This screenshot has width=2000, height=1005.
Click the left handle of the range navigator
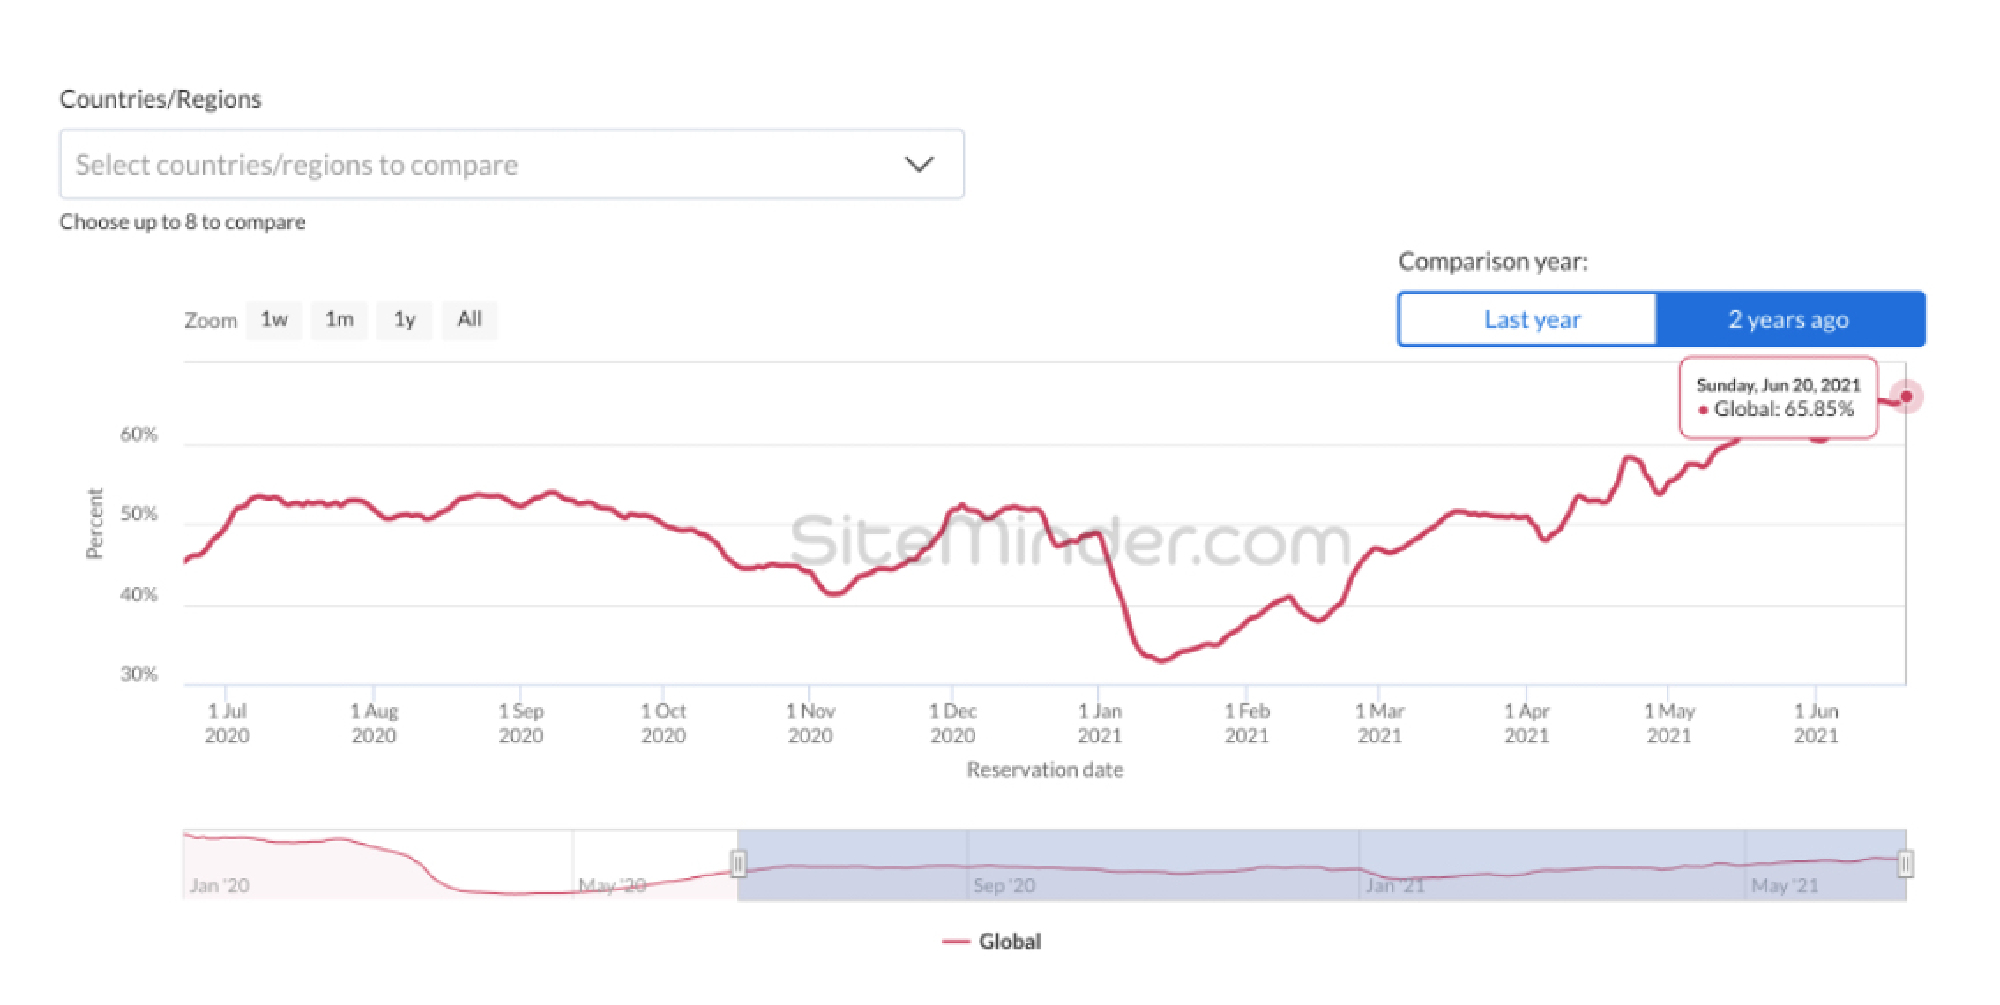tap(738, 863)
